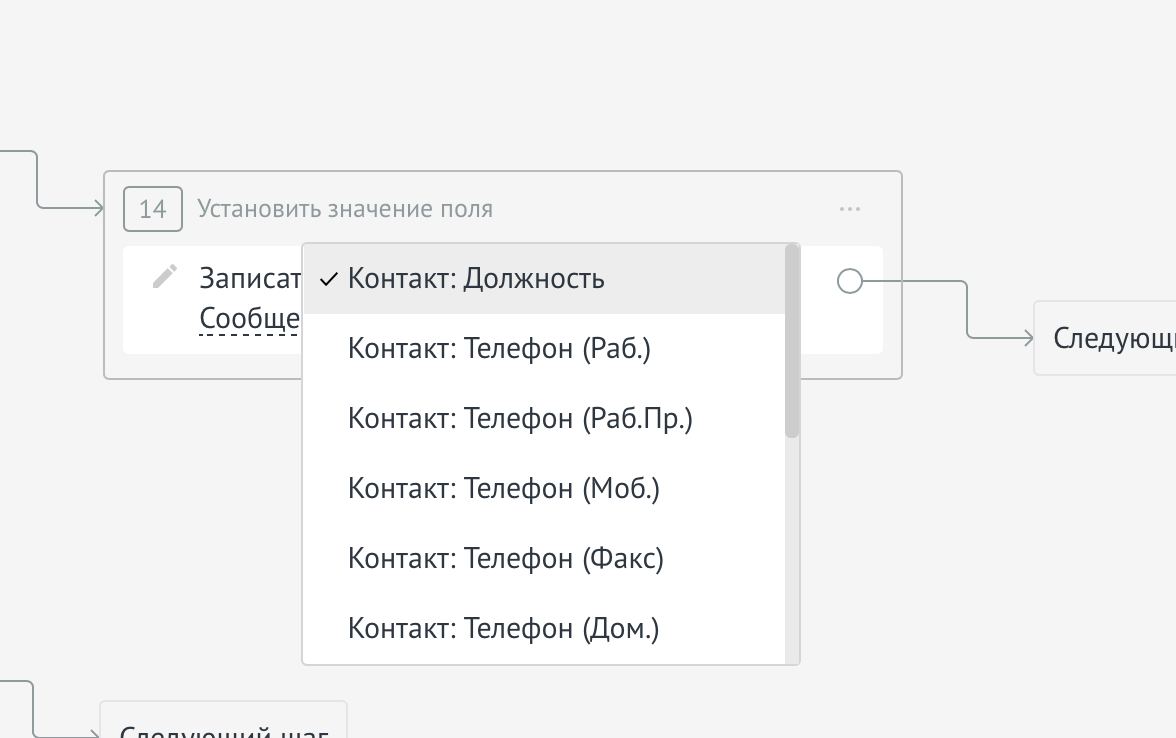The width and height of the screenshot is (1176, 738).
Task: Click the step number badge 14
Action: pos(153,209)
